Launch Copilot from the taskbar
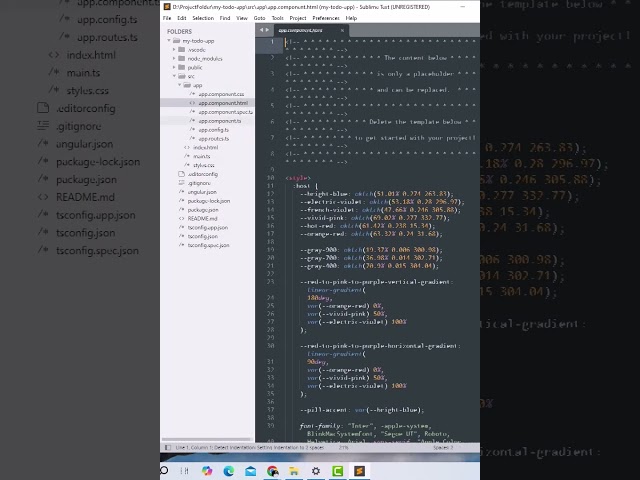 [x=207, y=471]
